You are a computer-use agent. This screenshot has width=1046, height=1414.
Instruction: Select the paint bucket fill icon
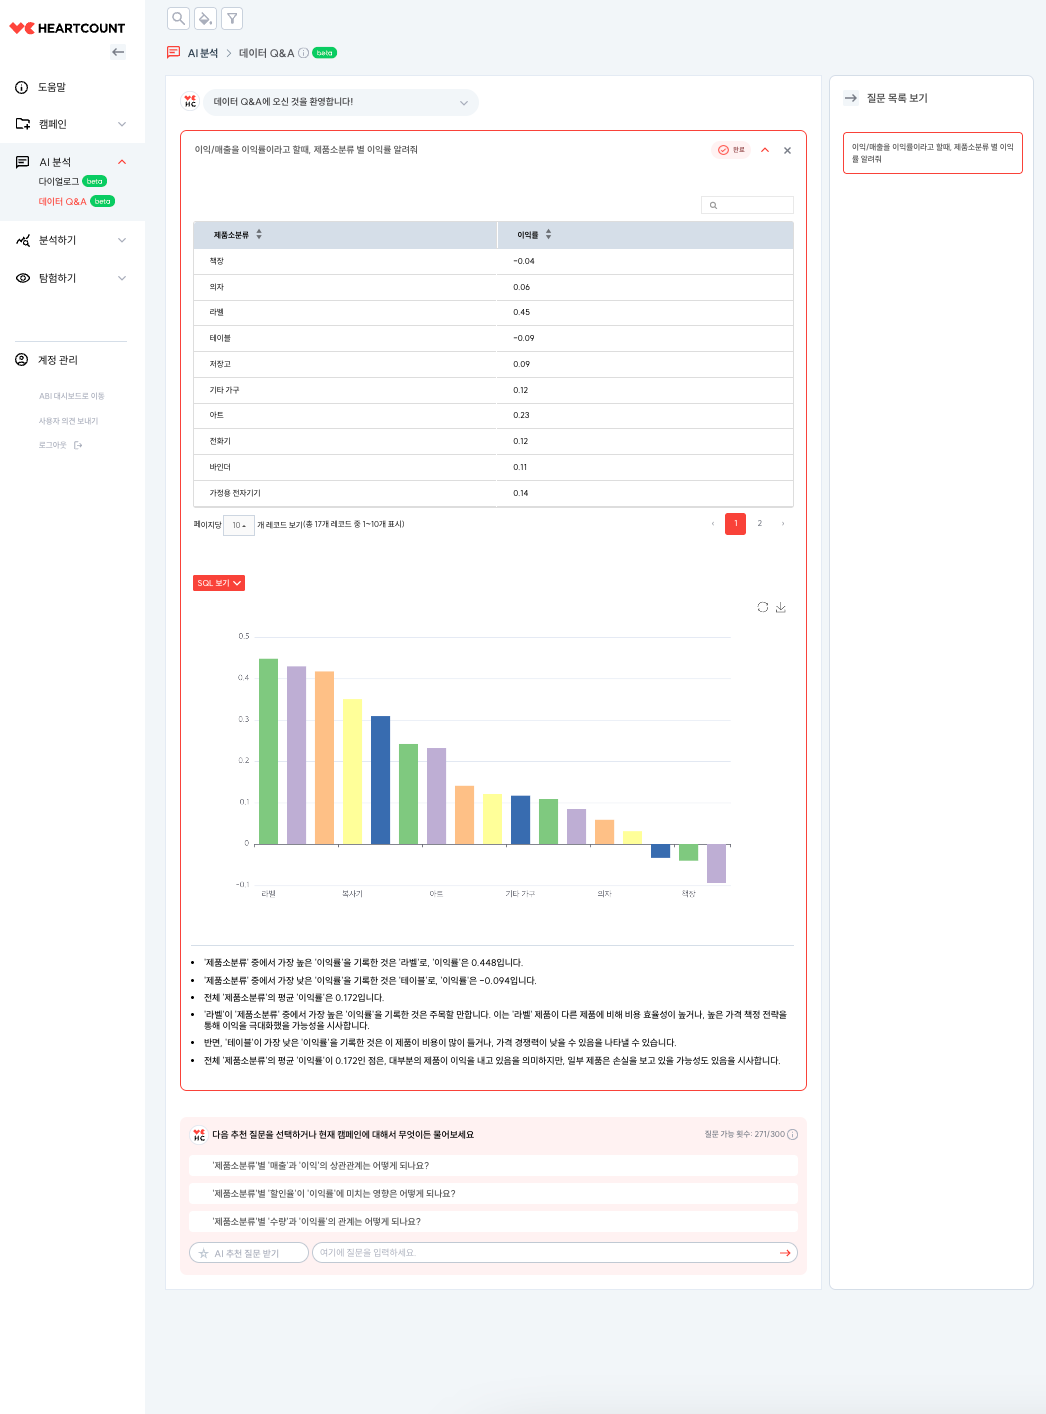[205, 18]
